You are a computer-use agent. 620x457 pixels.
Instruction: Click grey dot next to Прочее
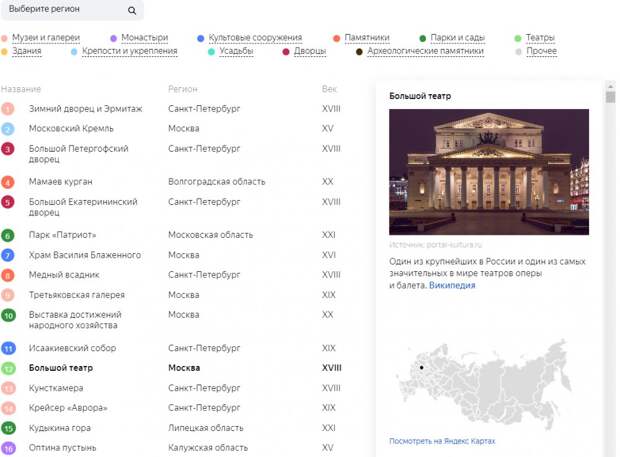518,52
